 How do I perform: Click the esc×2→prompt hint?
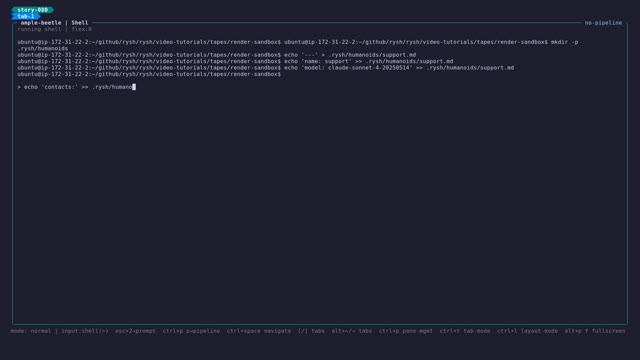[135, 331]
